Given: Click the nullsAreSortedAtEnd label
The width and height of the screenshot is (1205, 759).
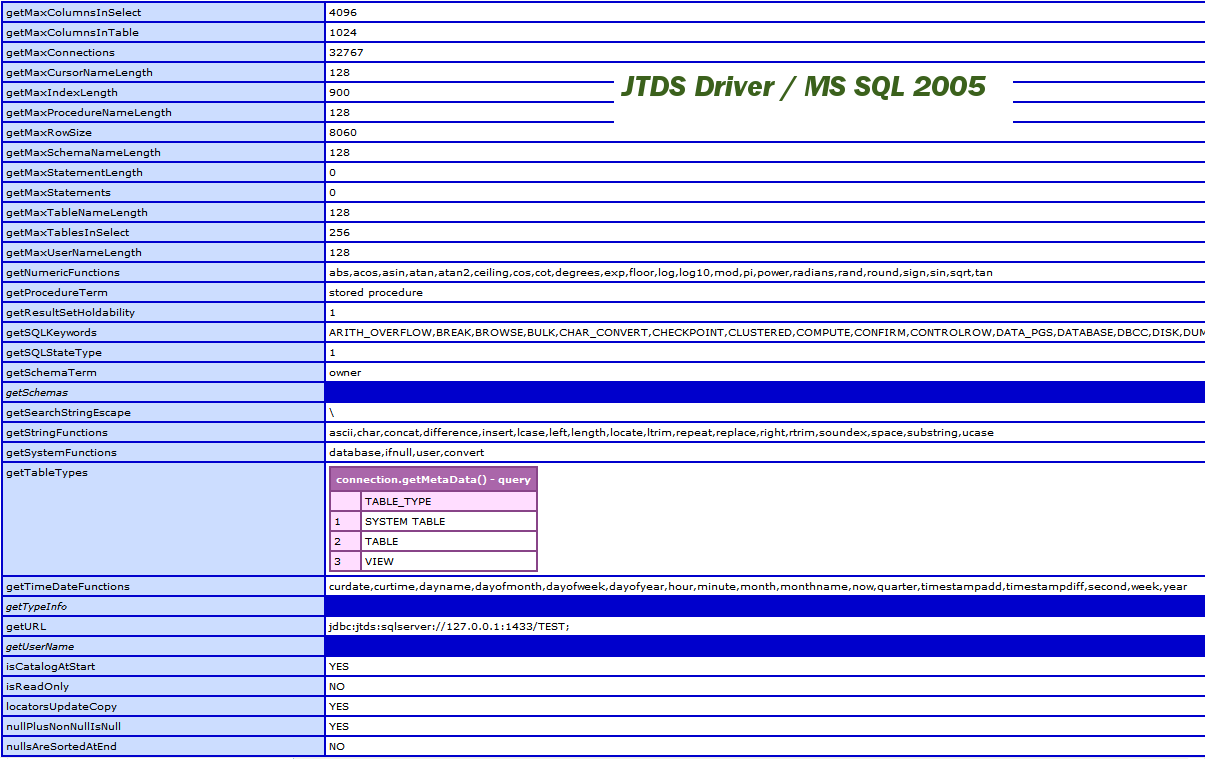Looking at the screenshot, I should point(62,747).
